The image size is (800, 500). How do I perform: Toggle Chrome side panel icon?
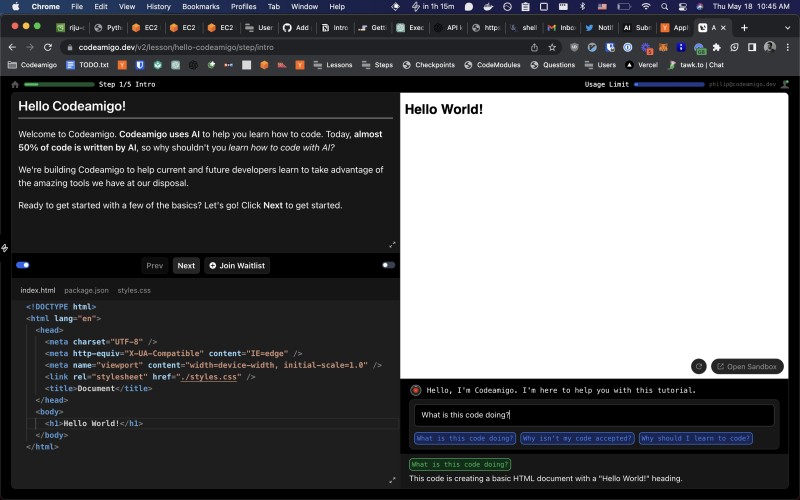[x=752, y=47]
